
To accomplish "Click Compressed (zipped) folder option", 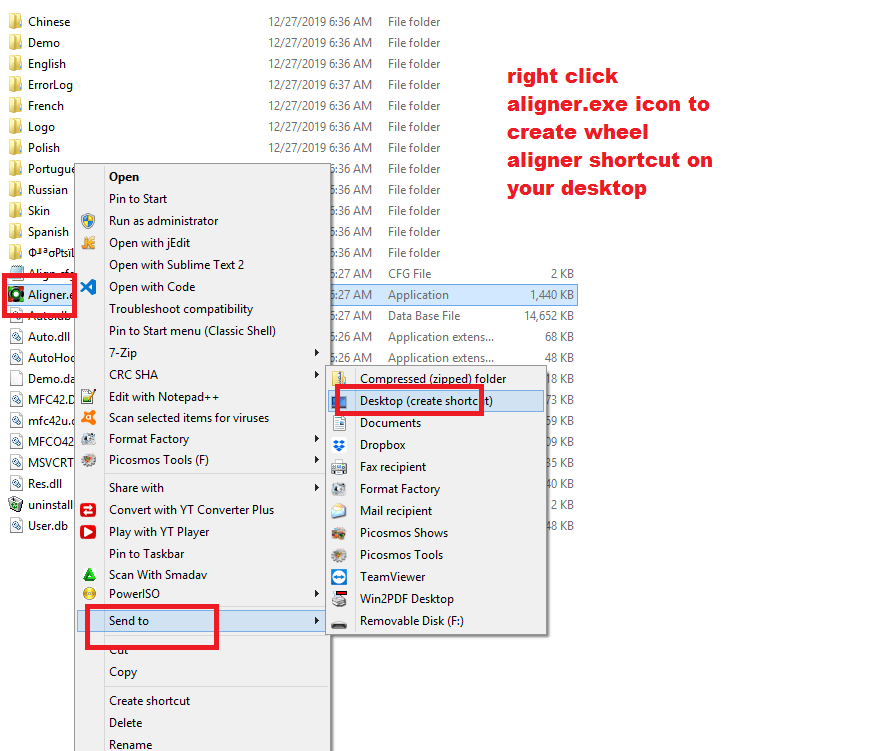I will 432,379.
